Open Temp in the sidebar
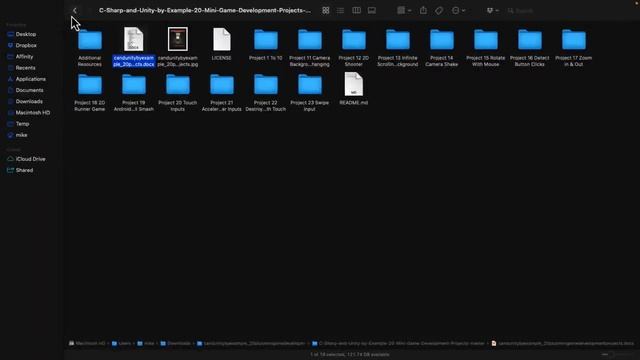This screenshot has width=640, height=360. pyautogui.click(x=22, y=124)
